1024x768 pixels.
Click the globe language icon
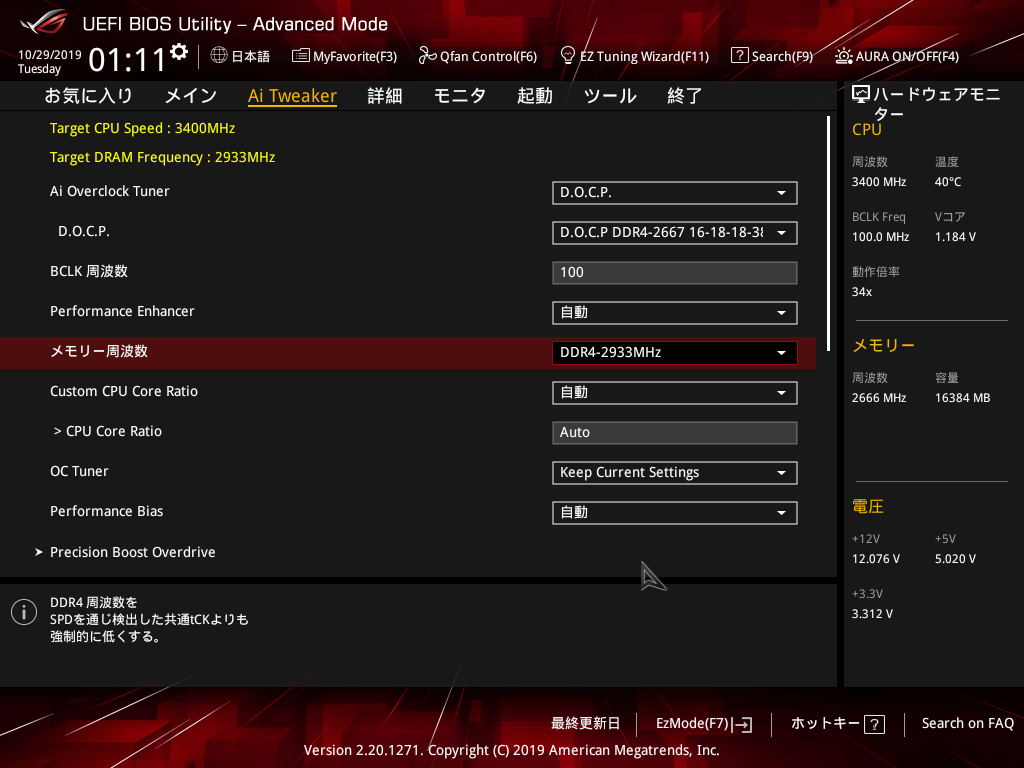[x=219, y=56]
